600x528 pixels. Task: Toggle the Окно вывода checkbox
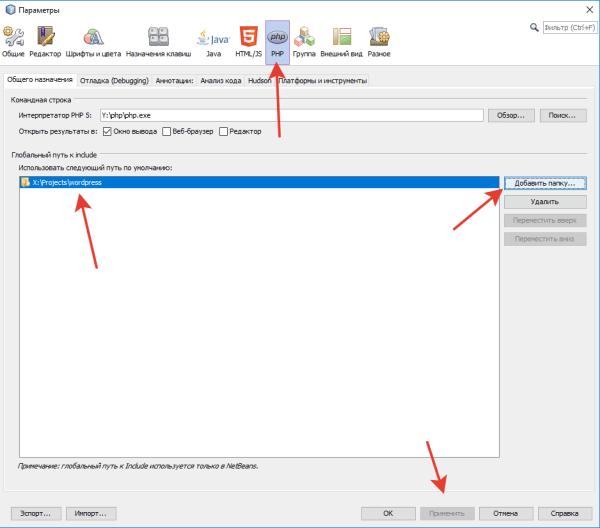[x=107, y=132]
